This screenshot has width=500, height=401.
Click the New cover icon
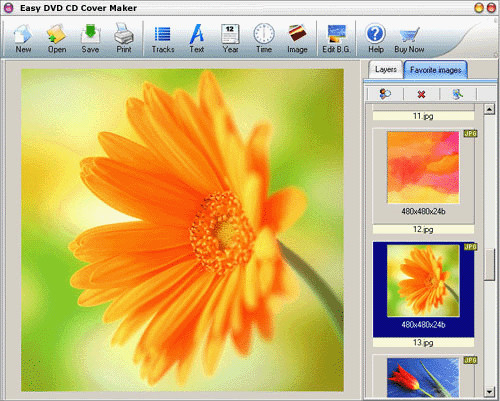click(x=23, y=38)
